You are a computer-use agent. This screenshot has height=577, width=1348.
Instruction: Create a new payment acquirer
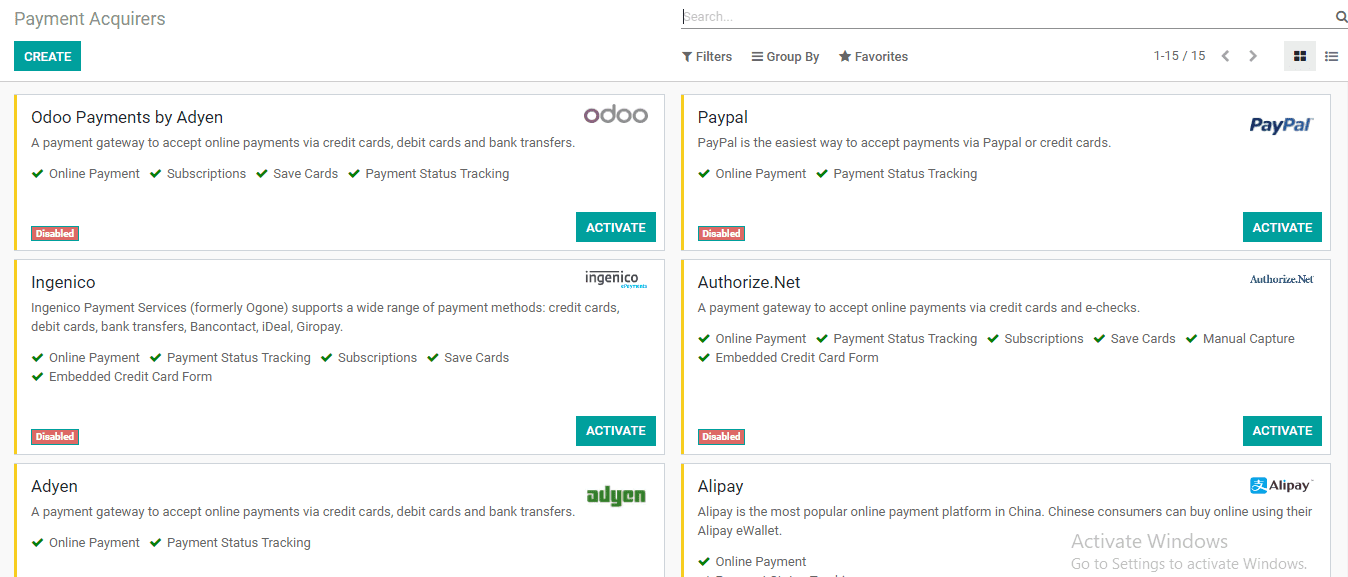[47, 57]
